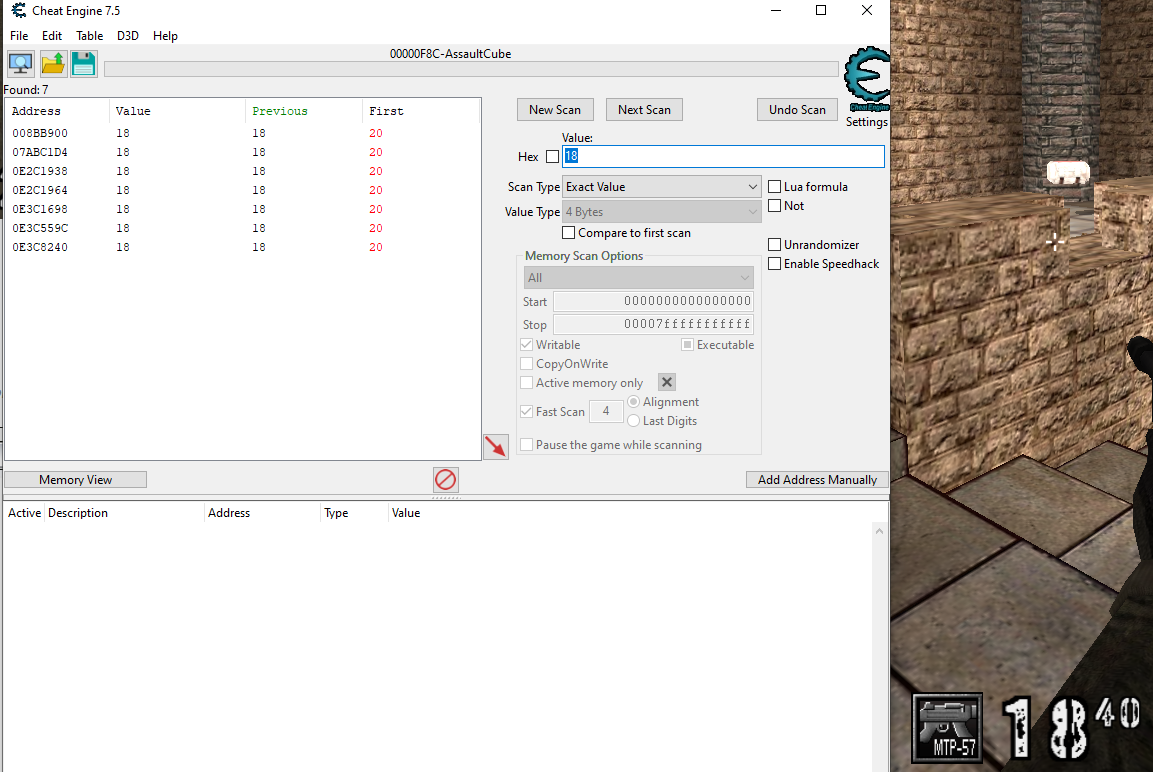1153x772 pixels.
Task: Click the address list scrollbar up arrow
Action: [x=879, y=531]
